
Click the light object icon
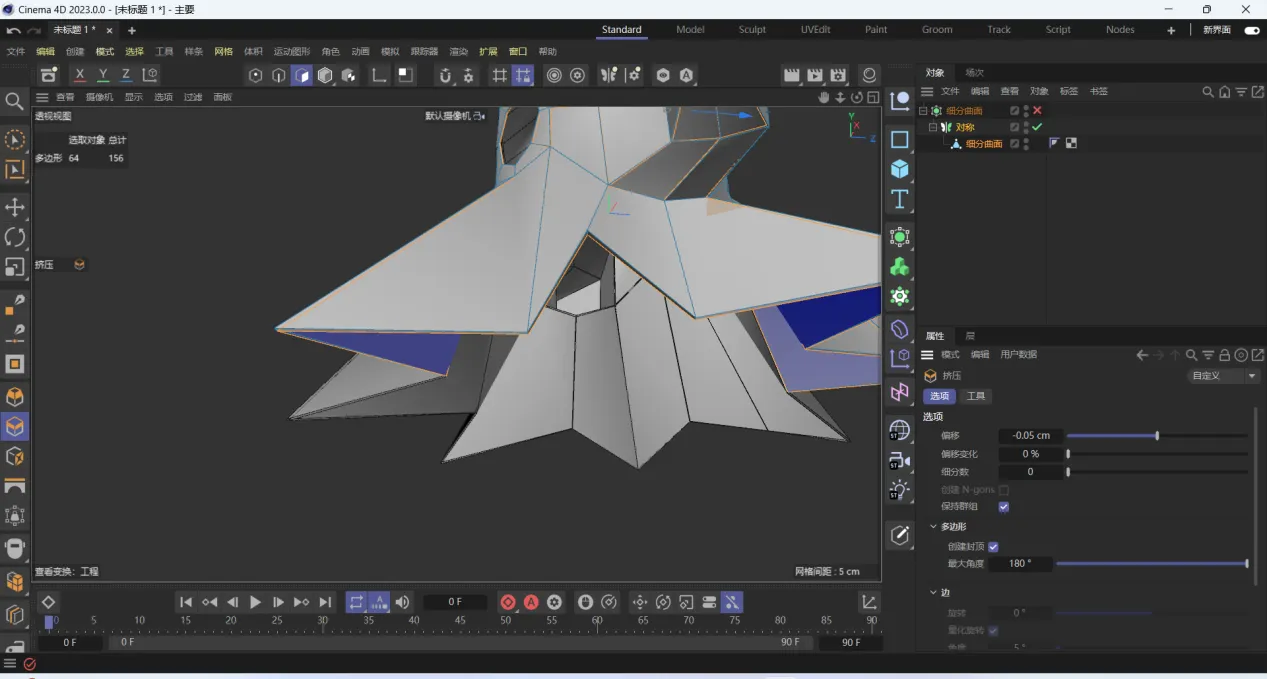[x=900, y=490]
